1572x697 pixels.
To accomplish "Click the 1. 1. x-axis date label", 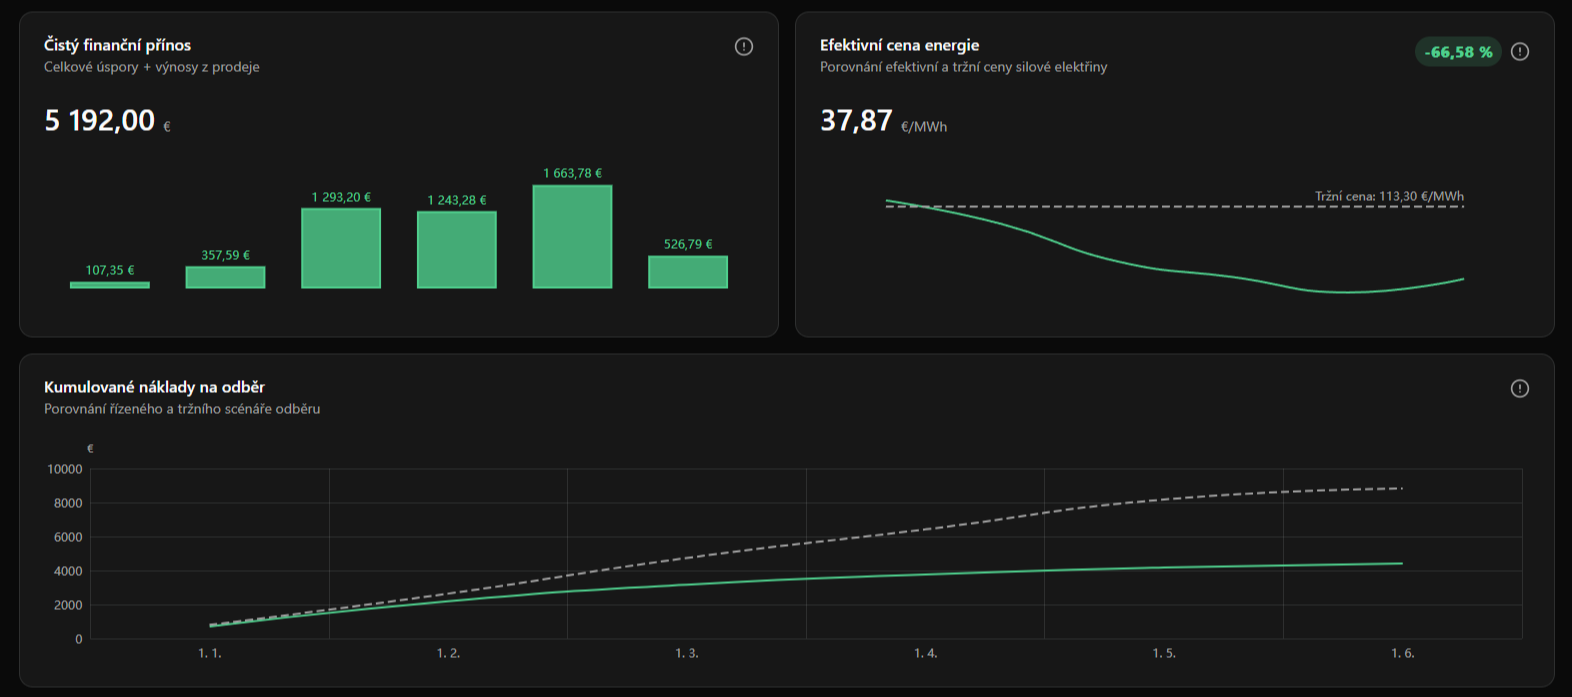I will tap(210, 653).
